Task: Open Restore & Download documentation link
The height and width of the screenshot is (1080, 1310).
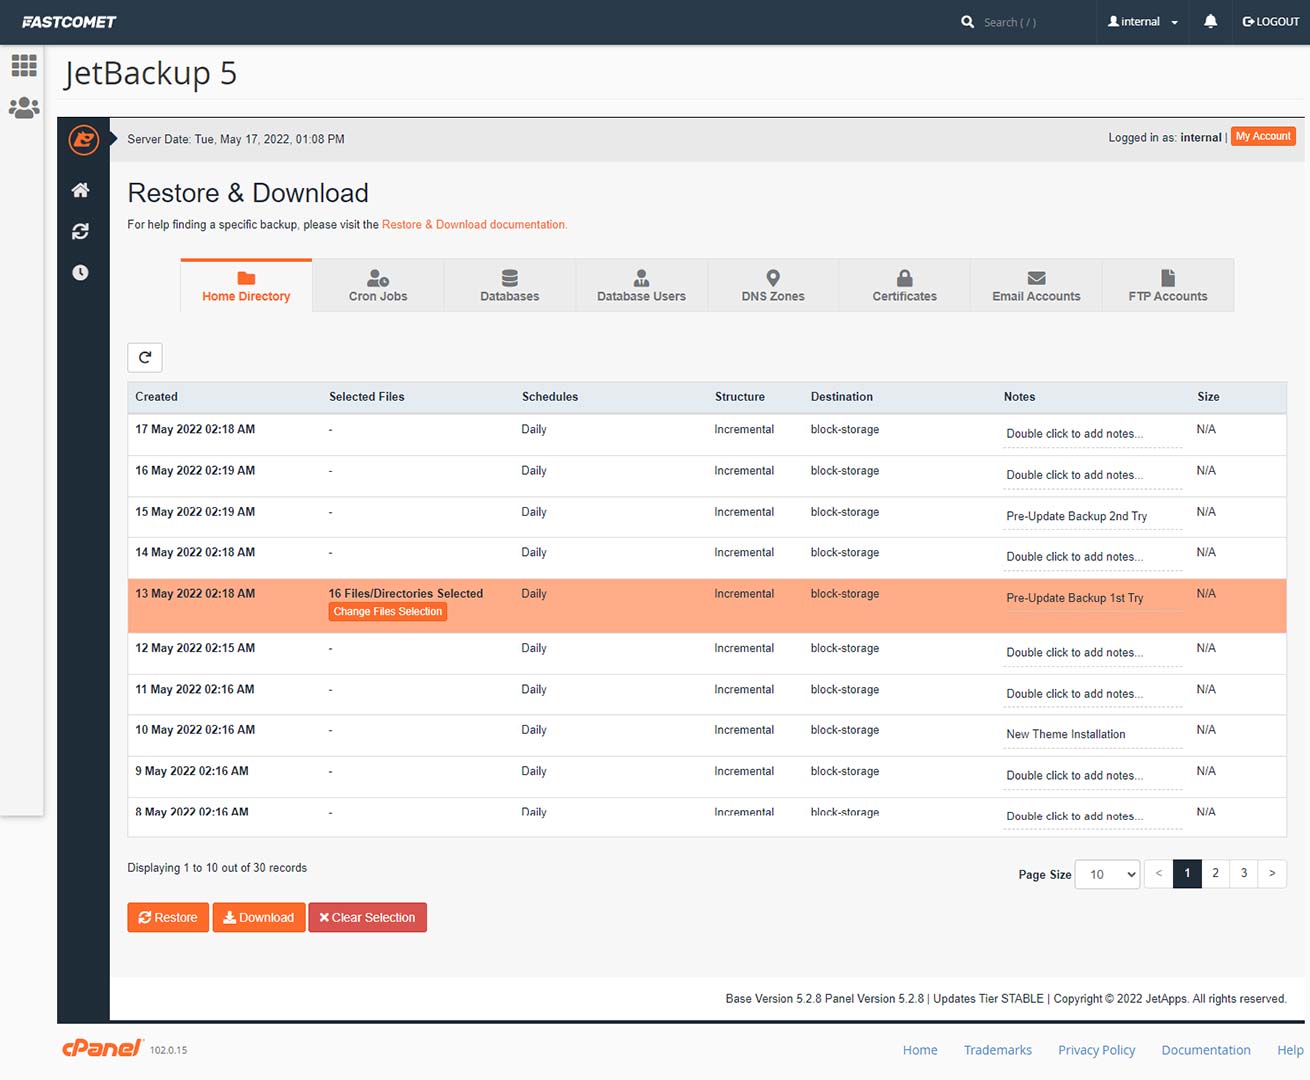Action: 474,225
